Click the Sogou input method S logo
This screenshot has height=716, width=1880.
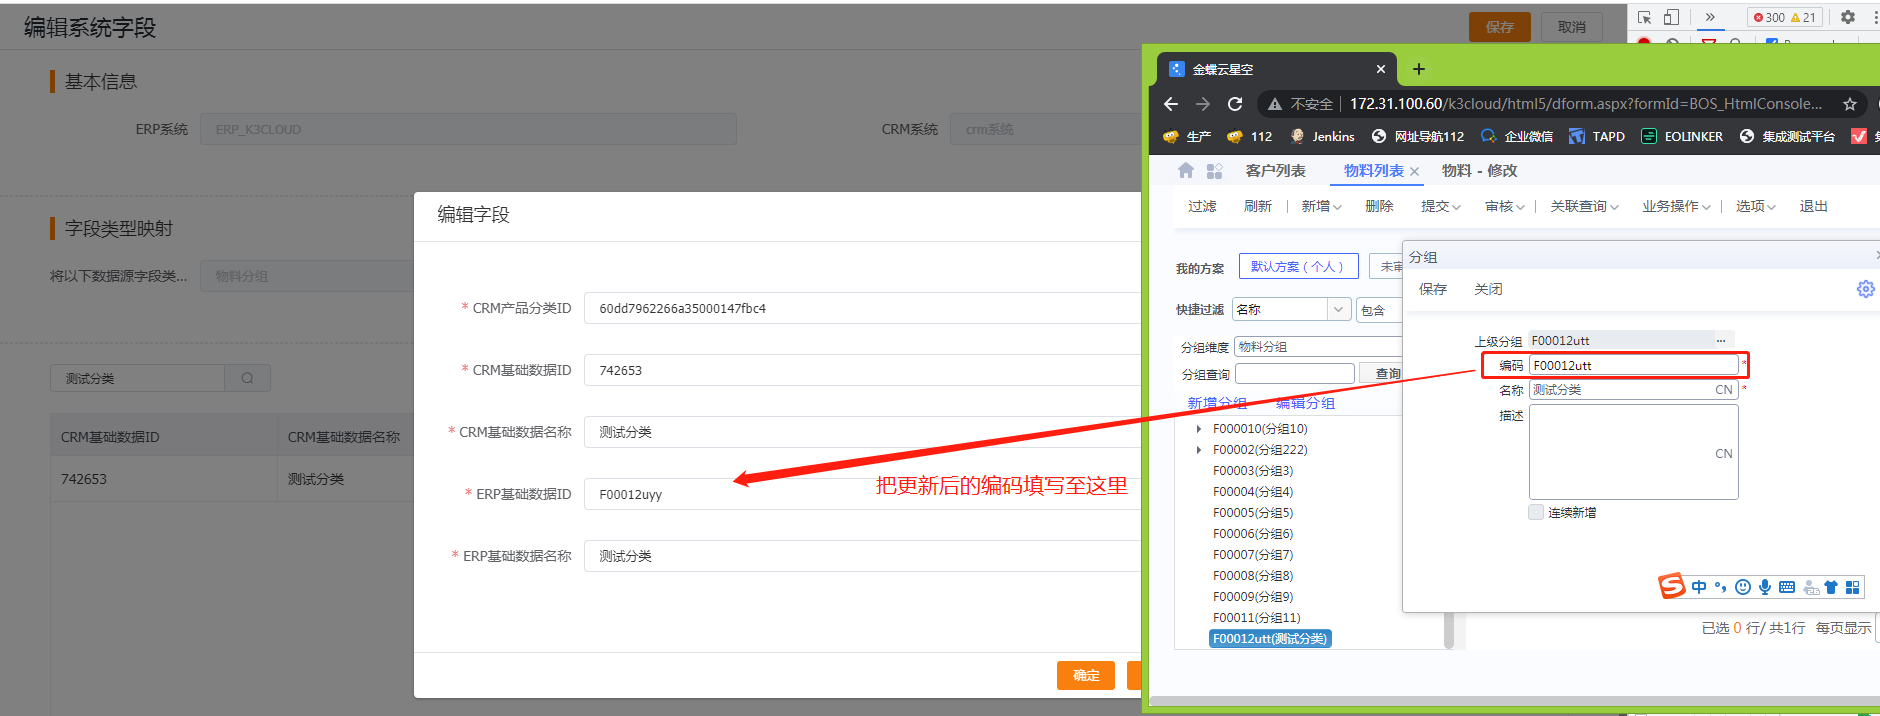pyautogui.click(x=1672, y=586)
